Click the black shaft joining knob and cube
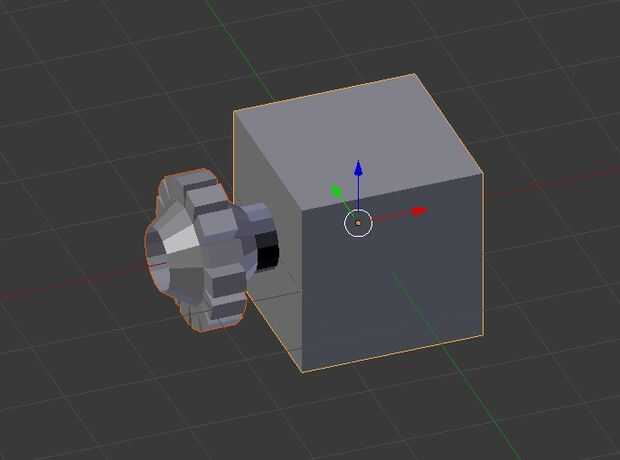 coord(267,252)
